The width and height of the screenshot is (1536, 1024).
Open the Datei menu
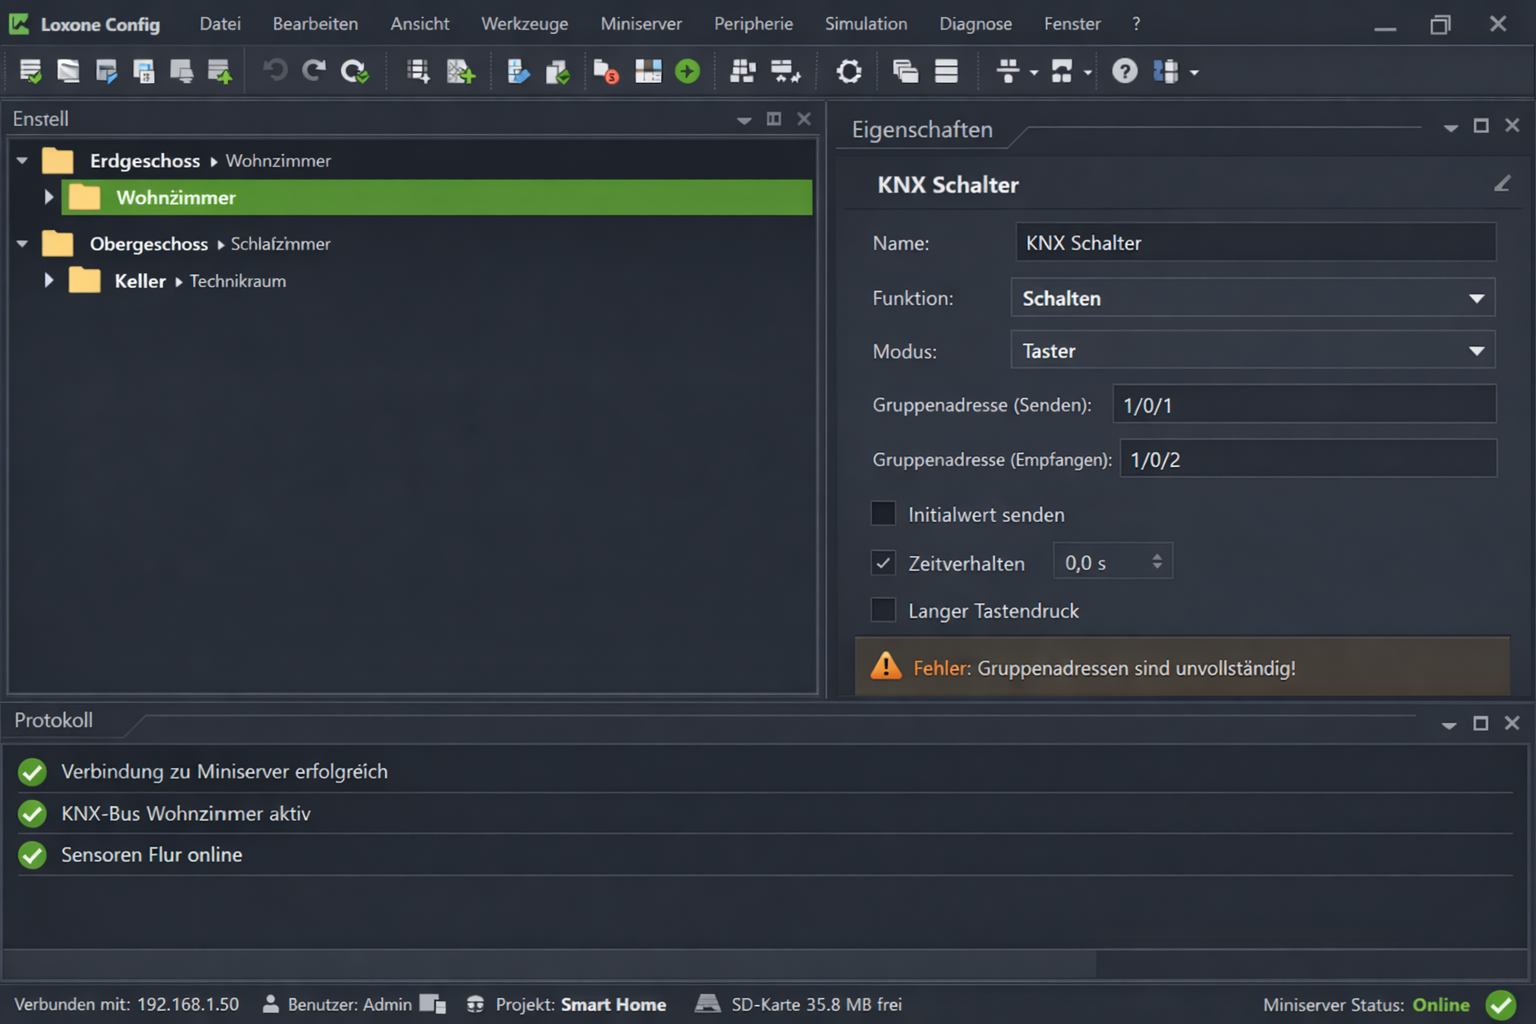(220, 24)
